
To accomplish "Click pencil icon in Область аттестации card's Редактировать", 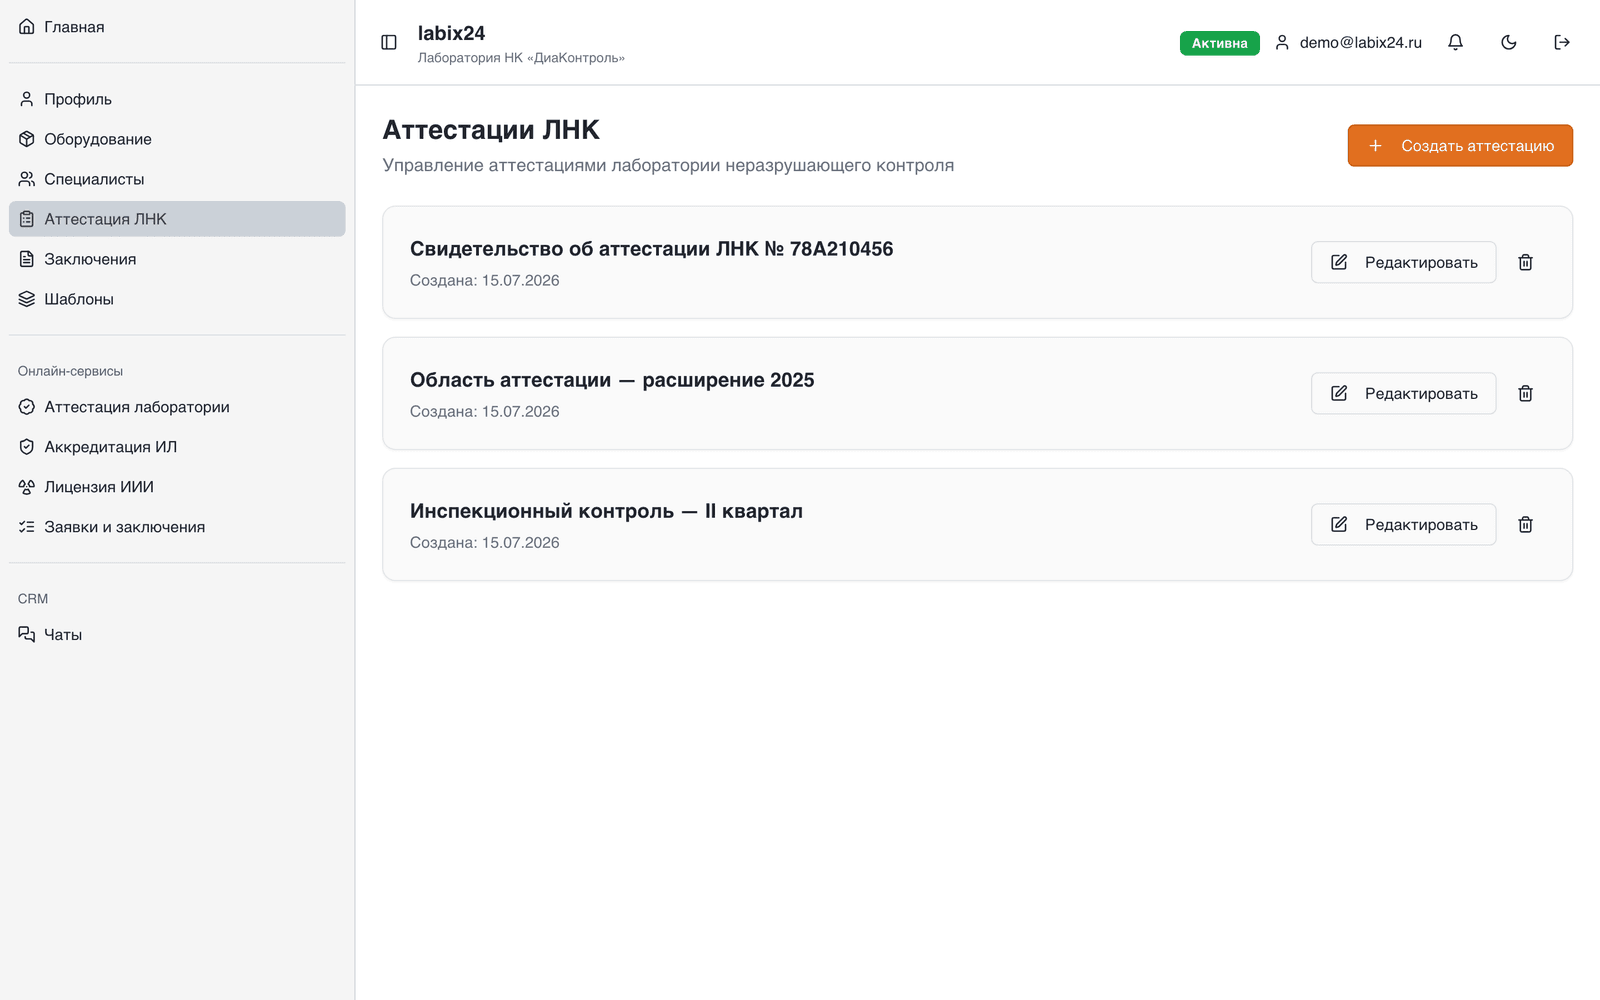I will pyautogui.click(x=1339, y=393).
